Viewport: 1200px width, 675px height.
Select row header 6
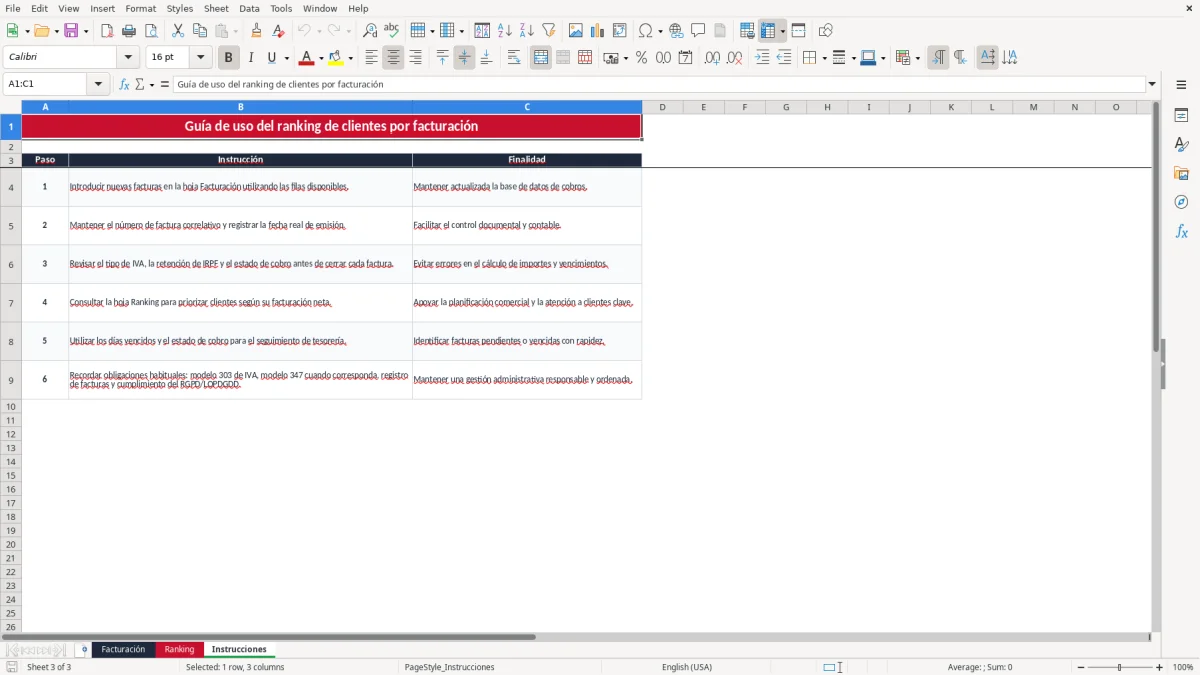(11, 264)
